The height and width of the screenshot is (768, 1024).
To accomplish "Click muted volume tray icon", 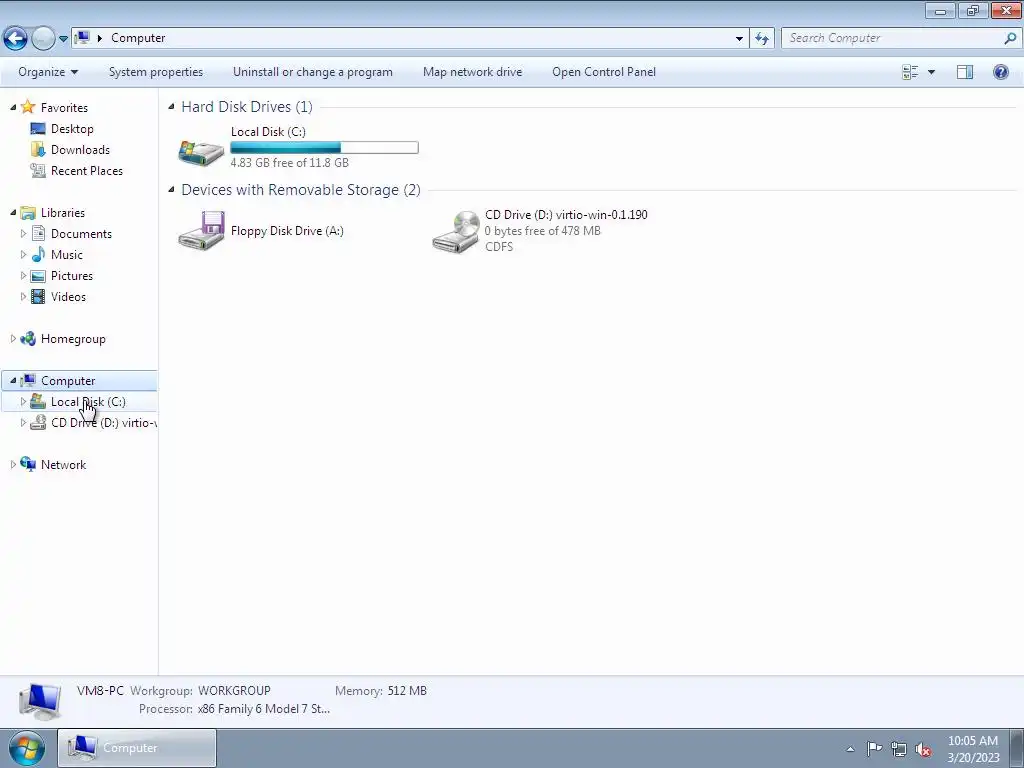I will point(923,750).
